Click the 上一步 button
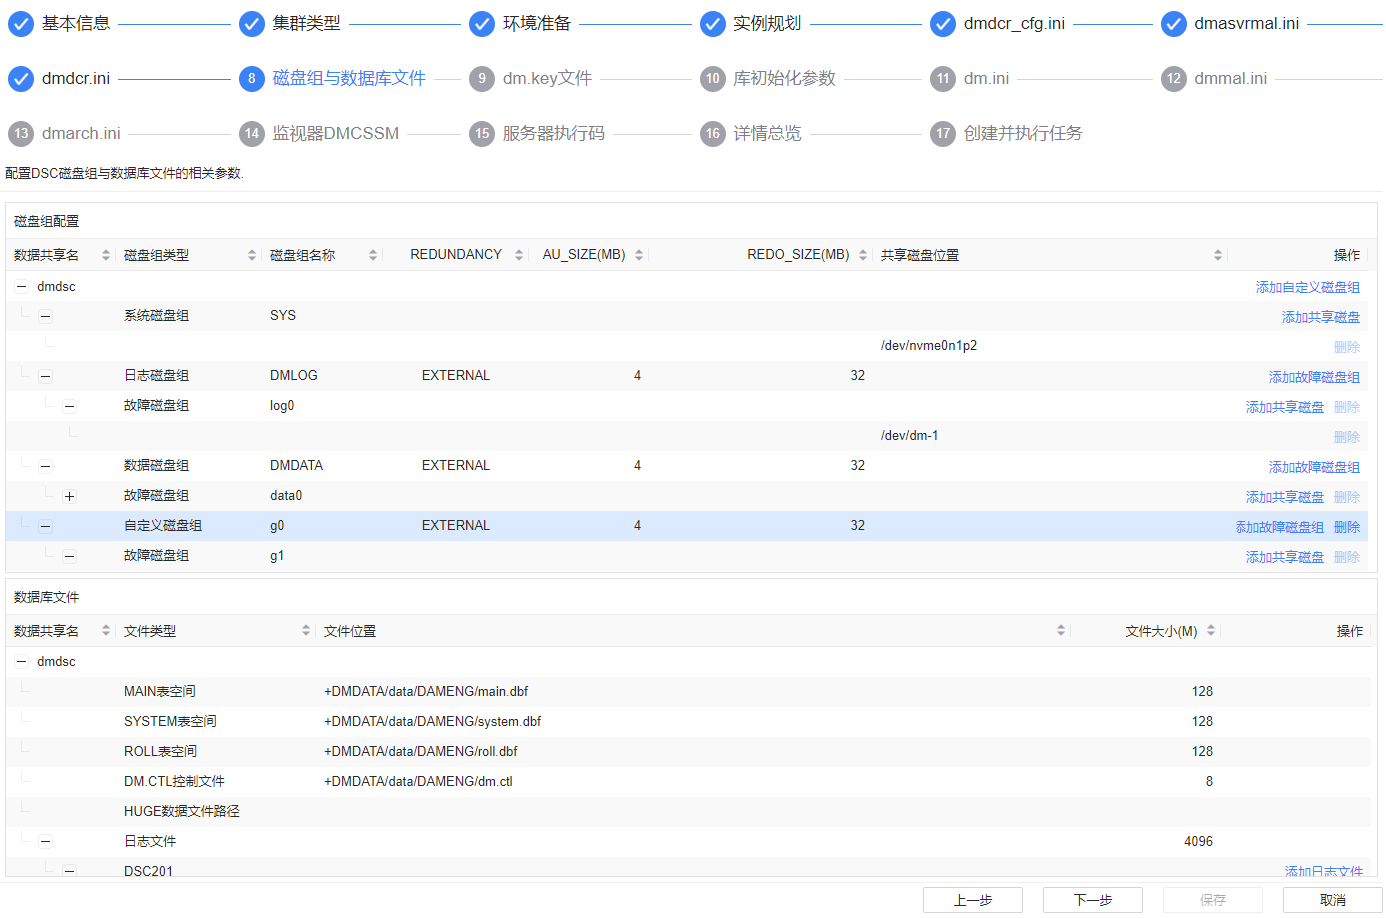The height and width of the screenshot is (918, 1386). pyautogui.click(x=973, y=900)
